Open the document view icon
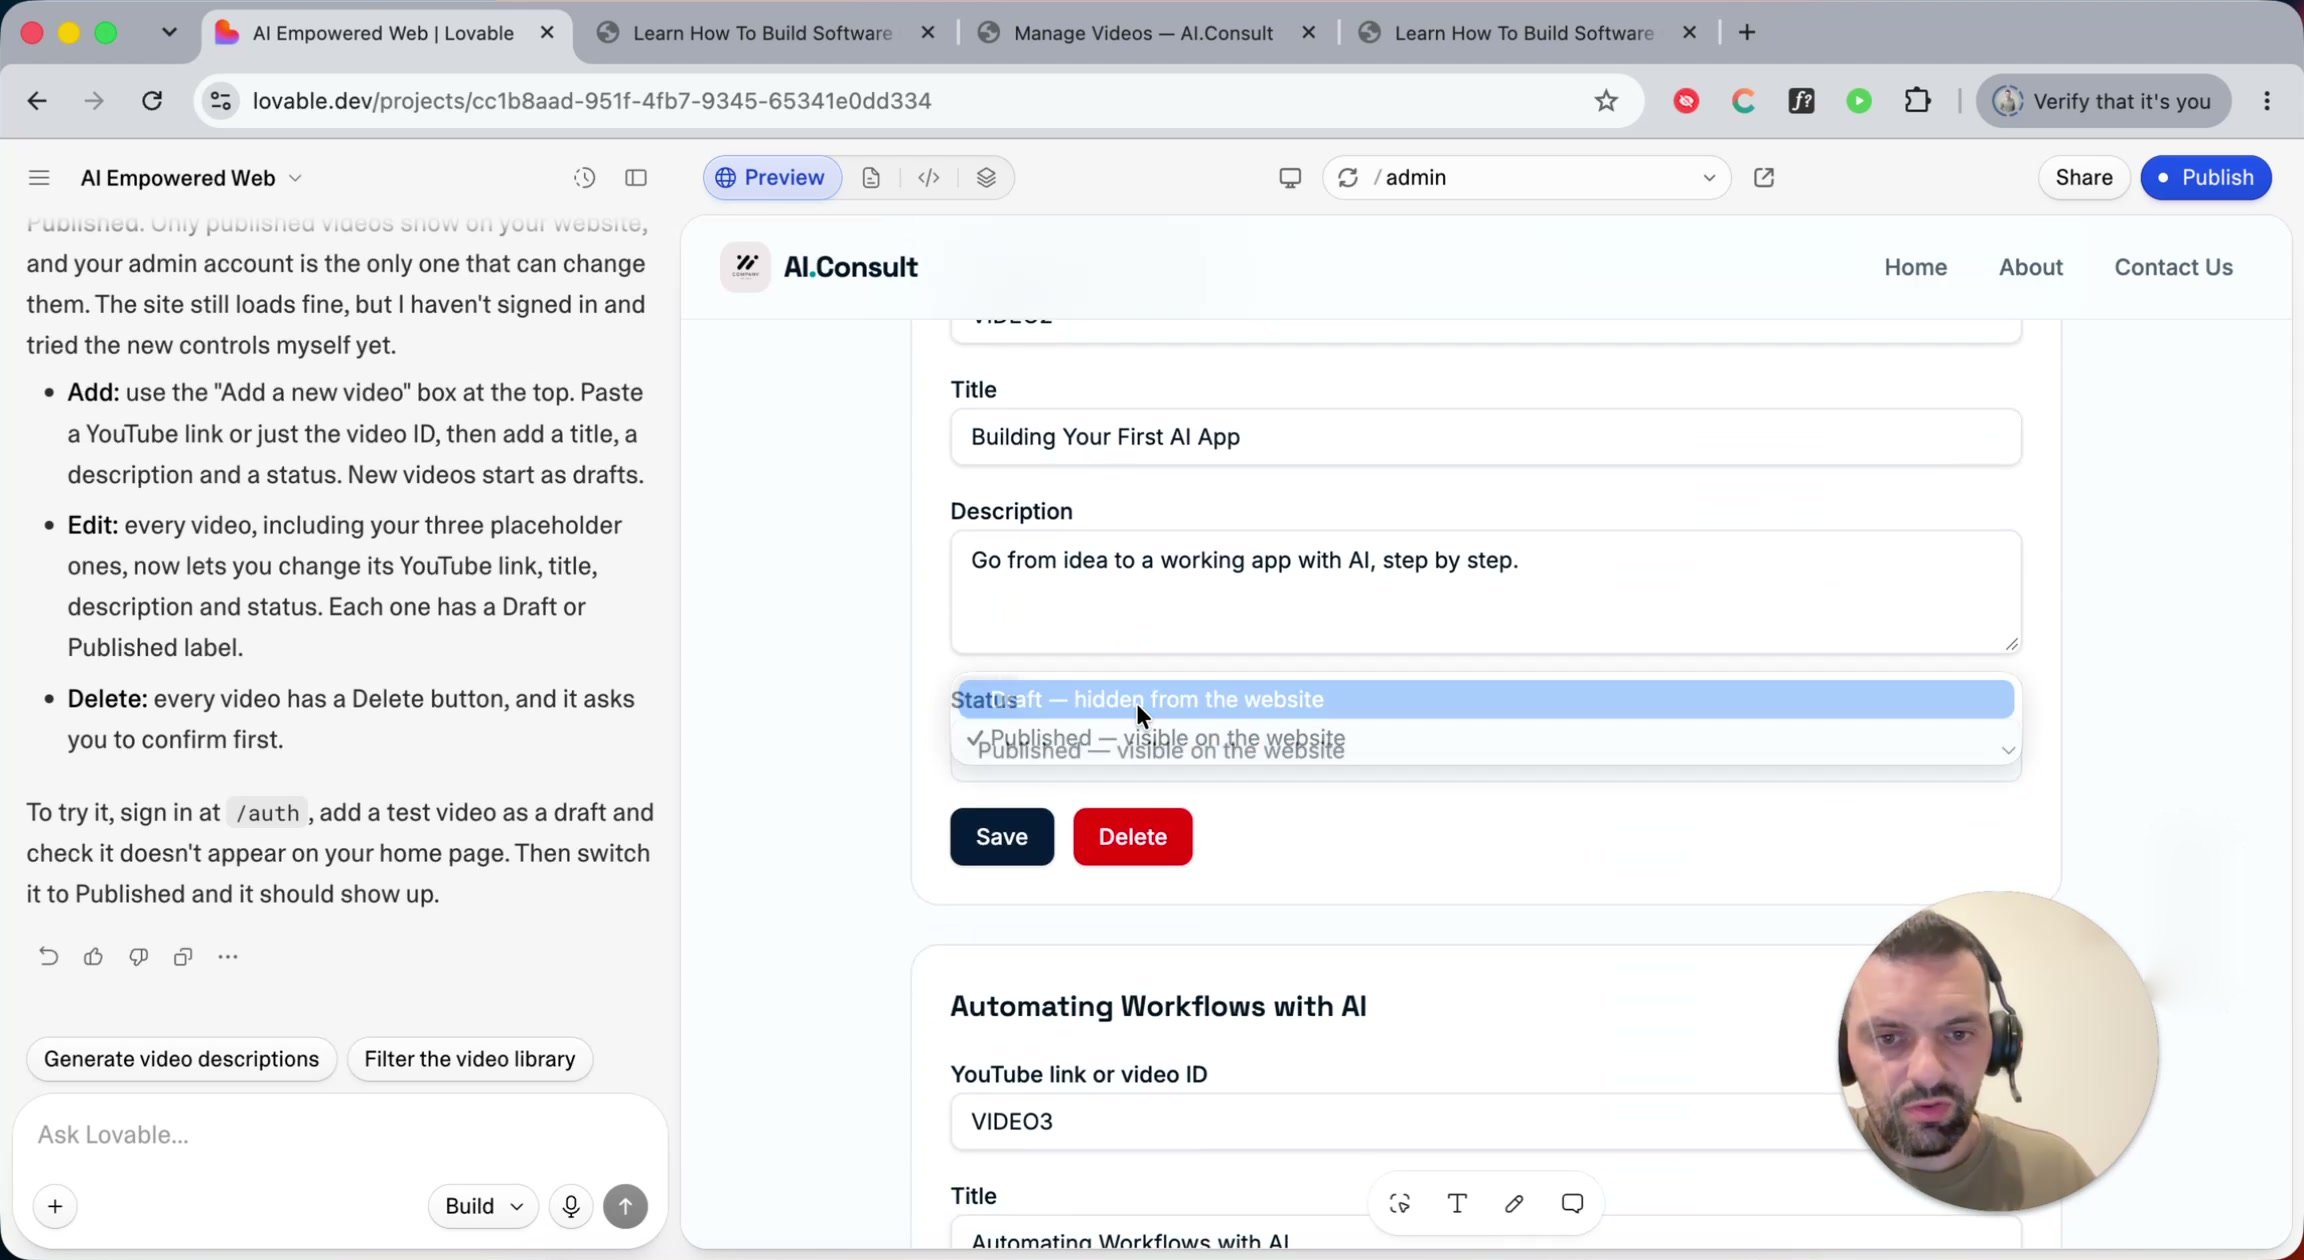This screenshot has height=1260, width=2304. pos(871,178)
